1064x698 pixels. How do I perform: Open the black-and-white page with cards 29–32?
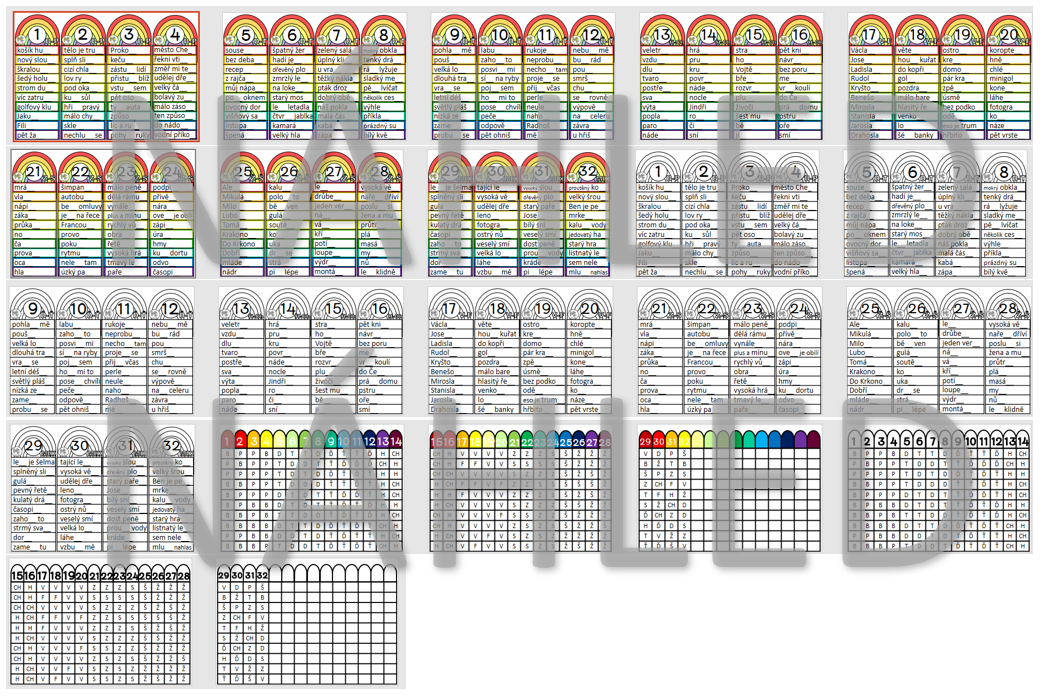(x=102, y=488)
